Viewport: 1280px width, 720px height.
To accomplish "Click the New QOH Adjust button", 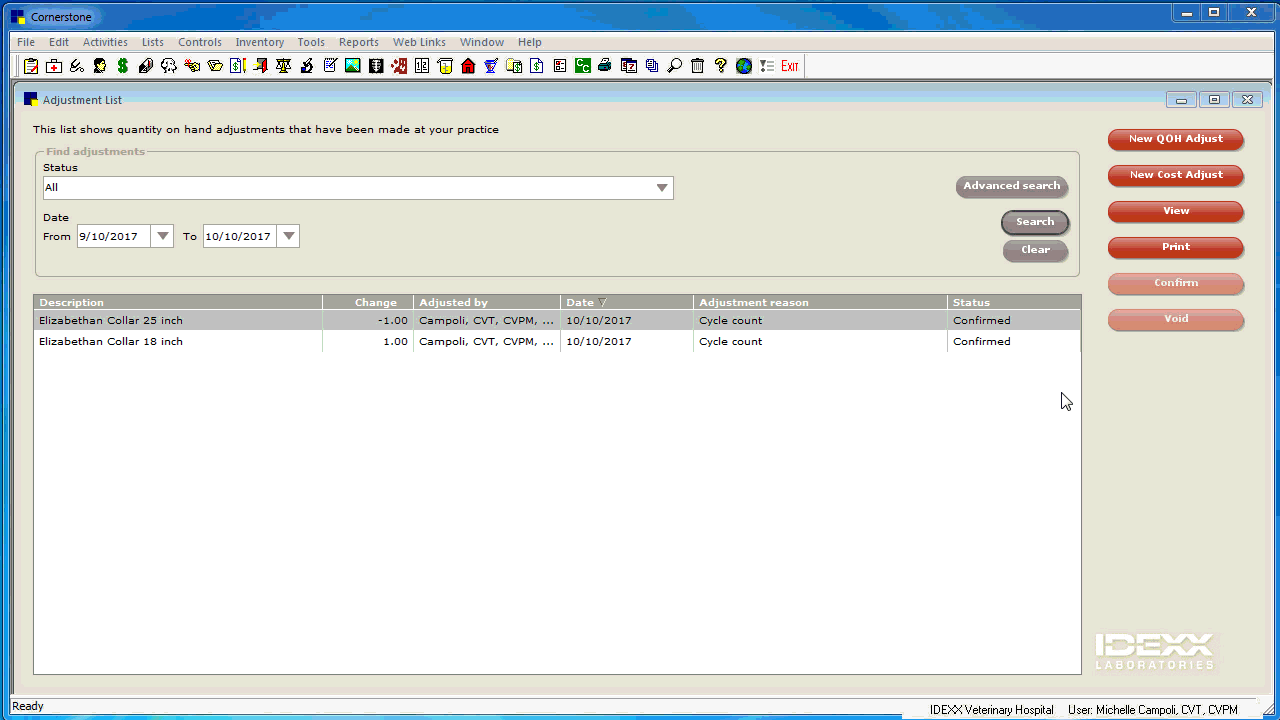I will [x=1176, y=139].
